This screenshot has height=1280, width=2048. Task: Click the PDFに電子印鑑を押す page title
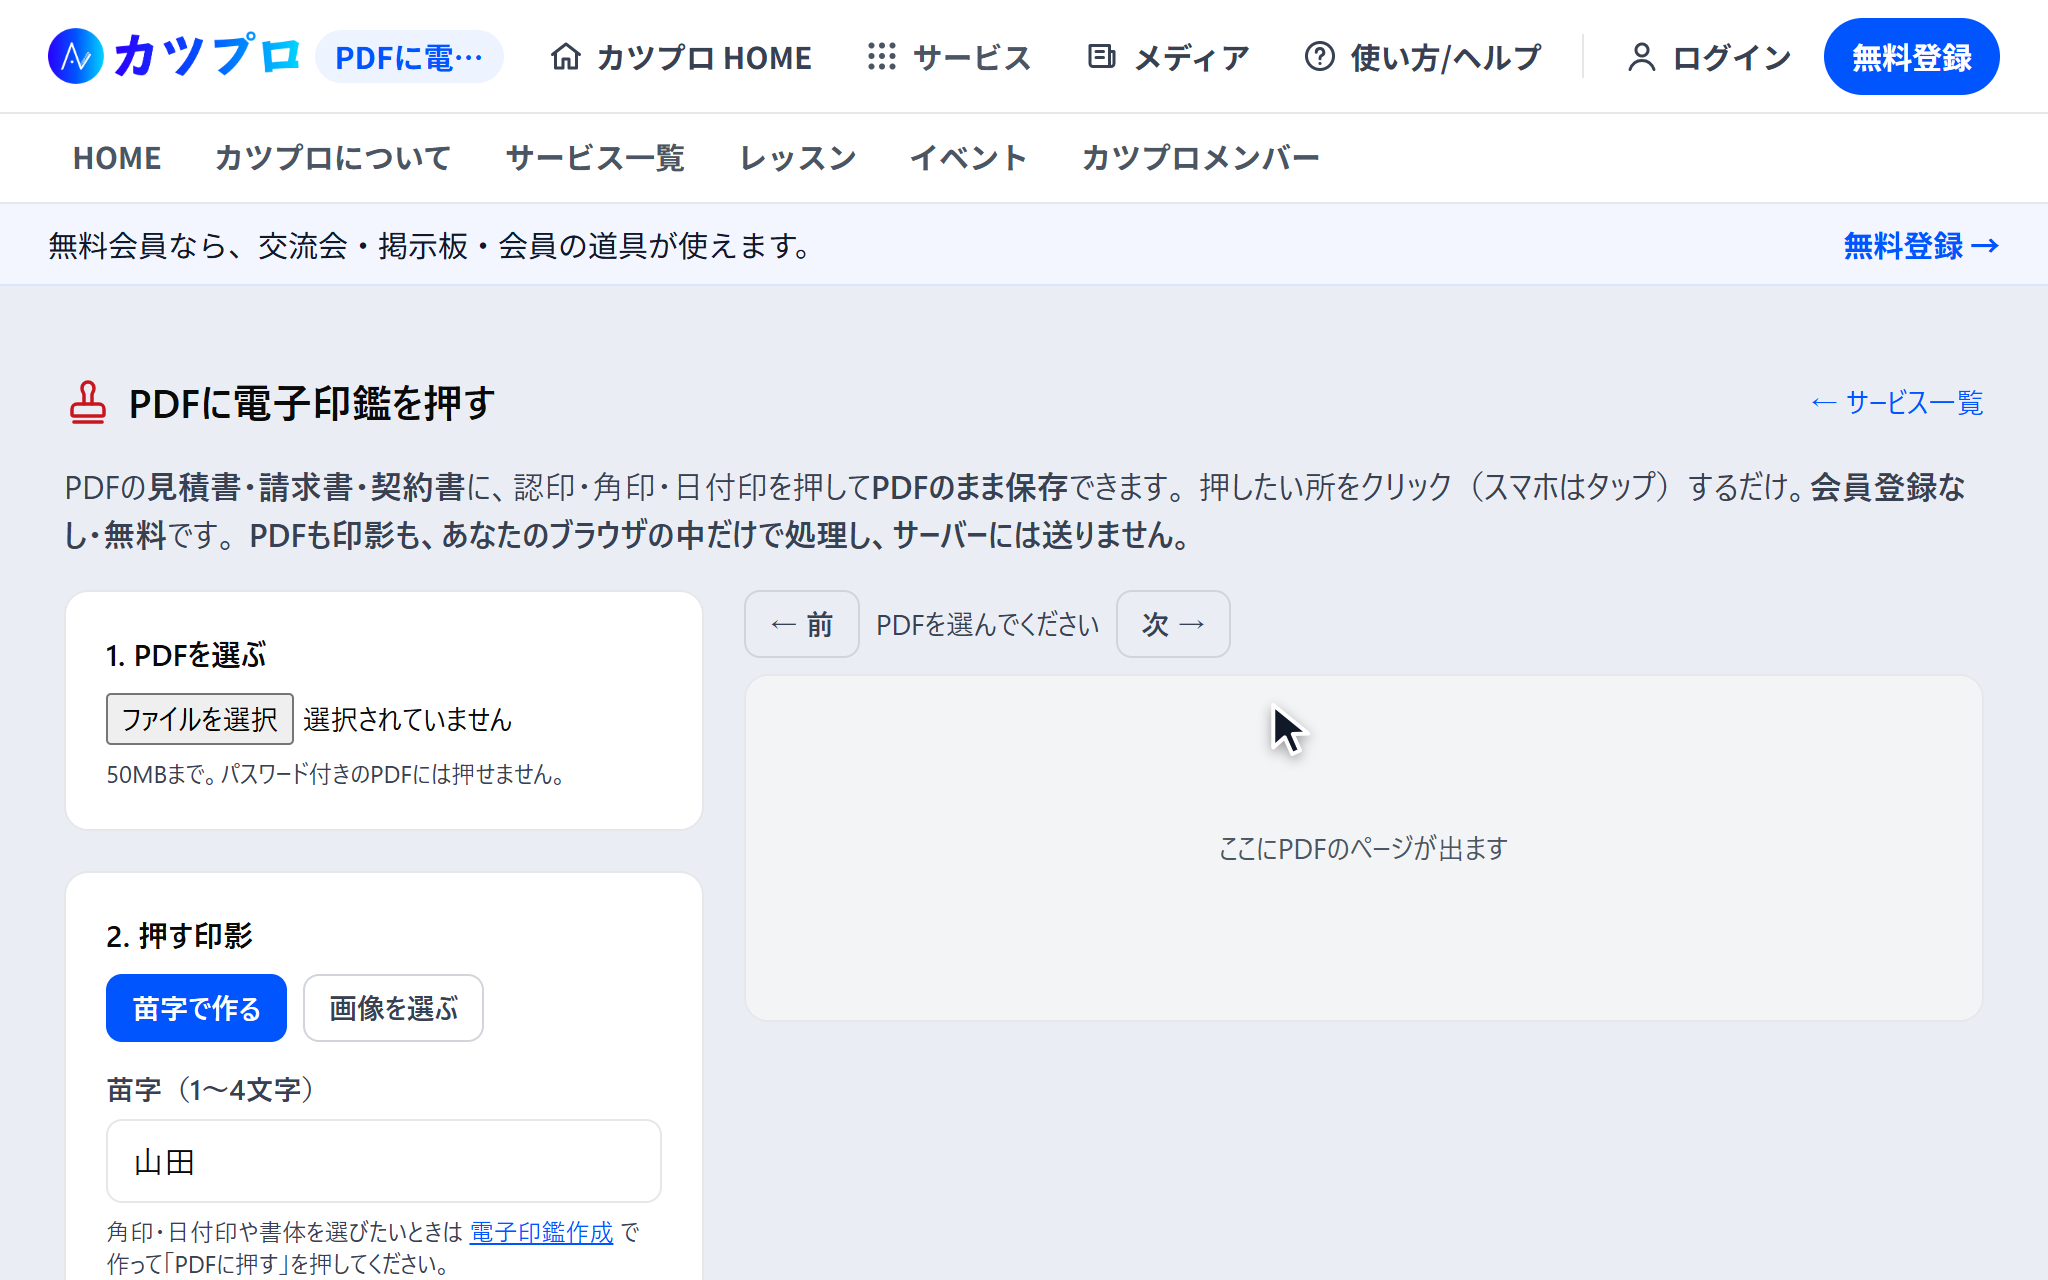(312, 403)
